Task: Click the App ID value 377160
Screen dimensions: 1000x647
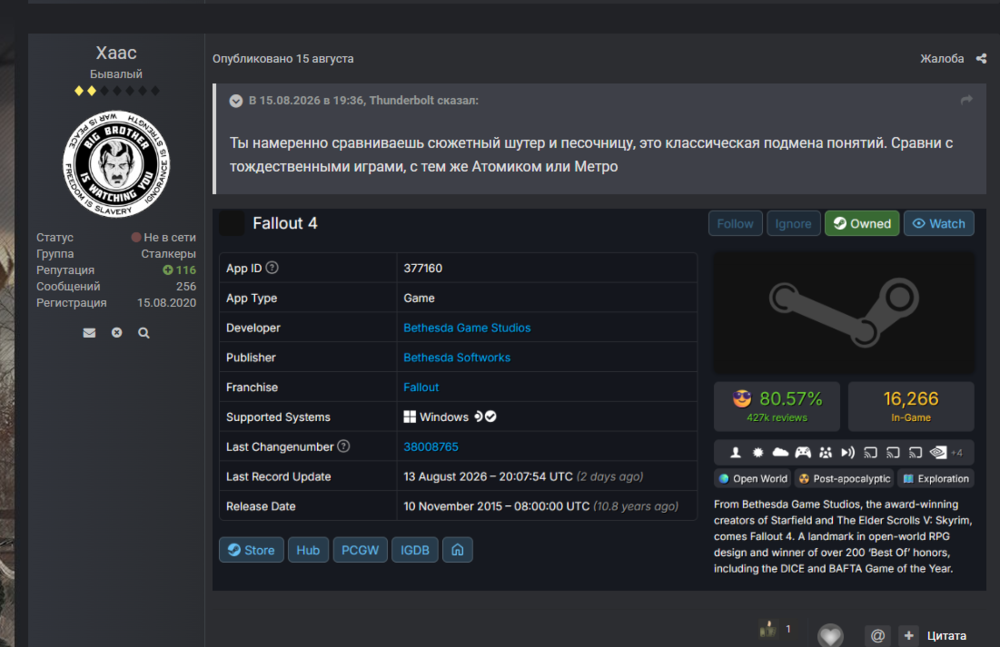Action: coord(423,268)
